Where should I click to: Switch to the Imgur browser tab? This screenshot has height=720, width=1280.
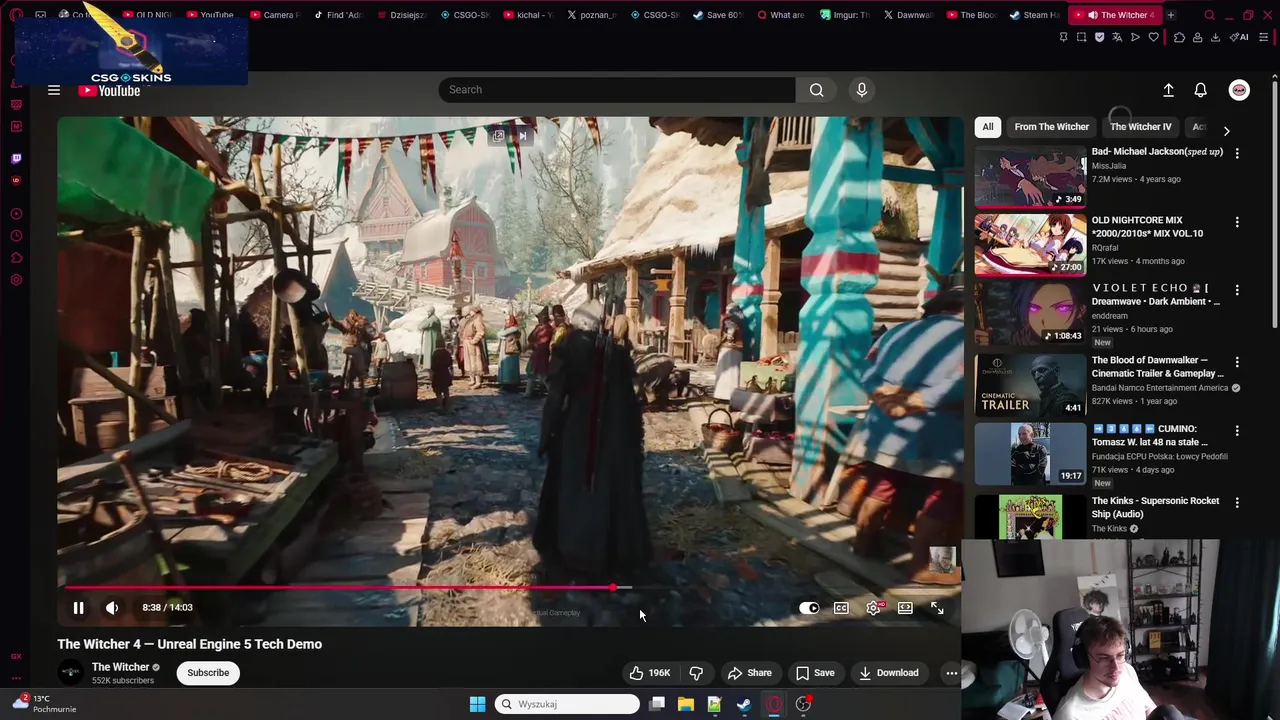[846, 15]
